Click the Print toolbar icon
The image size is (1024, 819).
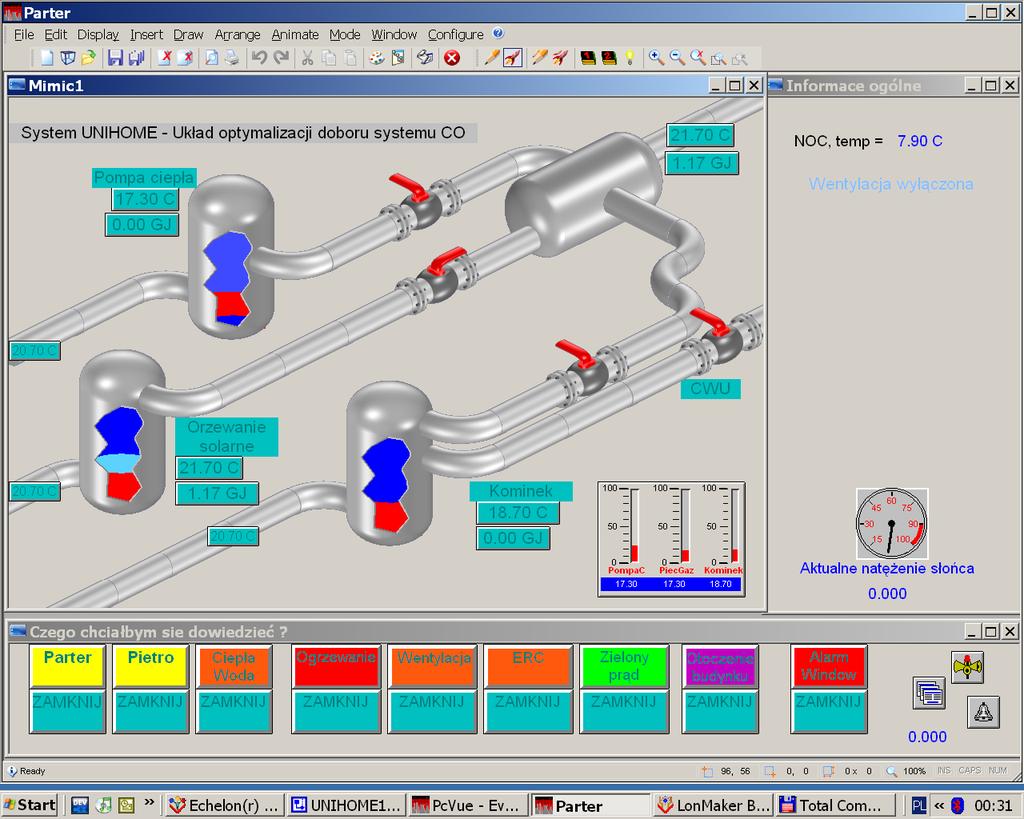pyautogui.click(x=232, y=58)
